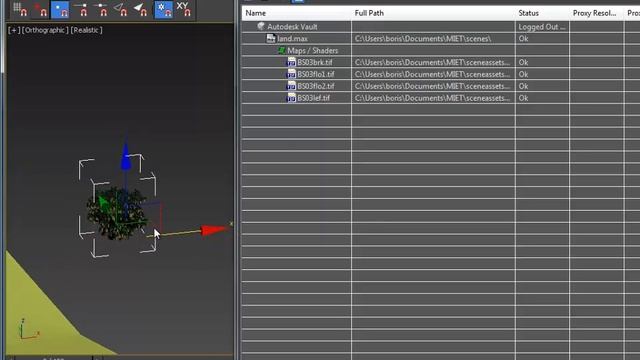Disable the active Snap to Vertex button
640x360 pixels.
pos(60,9)
